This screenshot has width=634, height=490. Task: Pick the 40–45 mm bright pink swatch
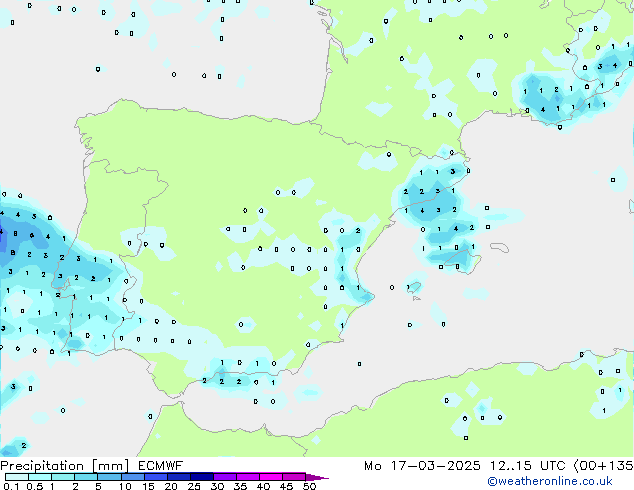pyautogui.click(x=271, y=477)
